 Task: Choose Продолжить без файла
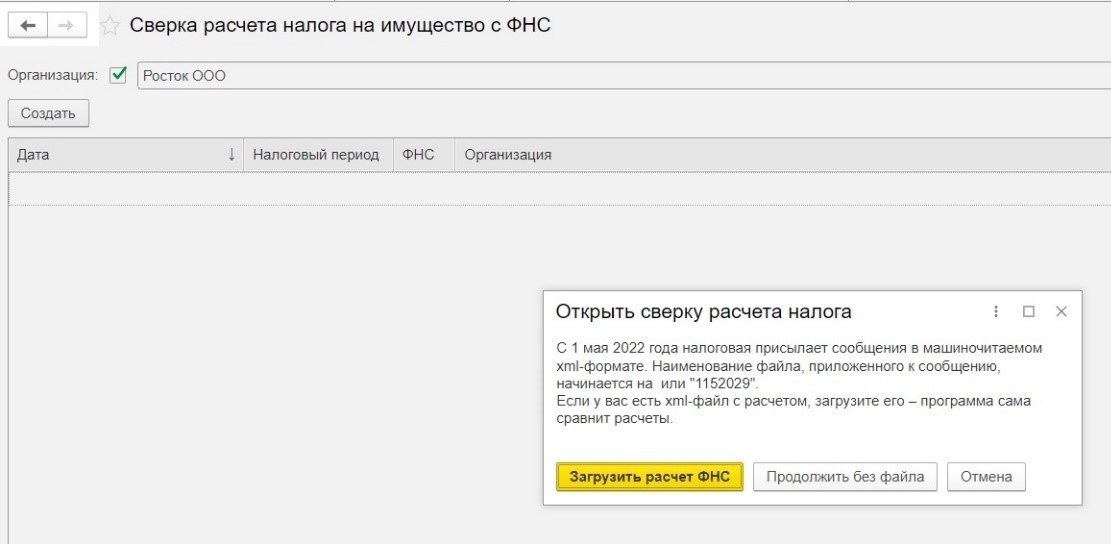coord(845,477)
